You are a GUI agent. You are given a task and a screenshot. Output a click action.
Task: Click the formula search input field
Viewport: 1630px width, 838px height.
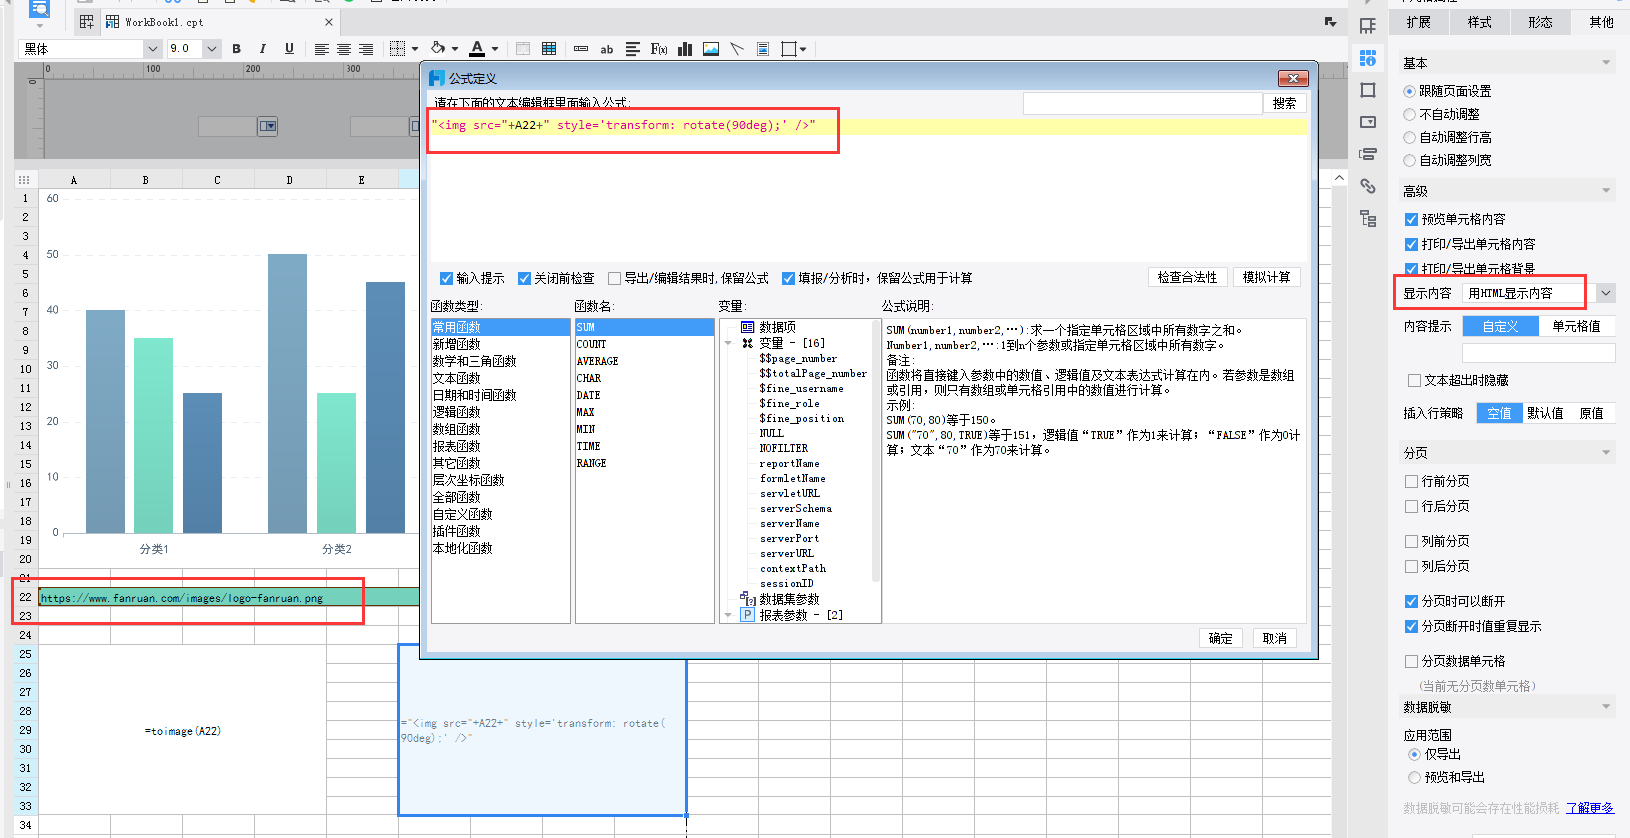coord(1142,103)
